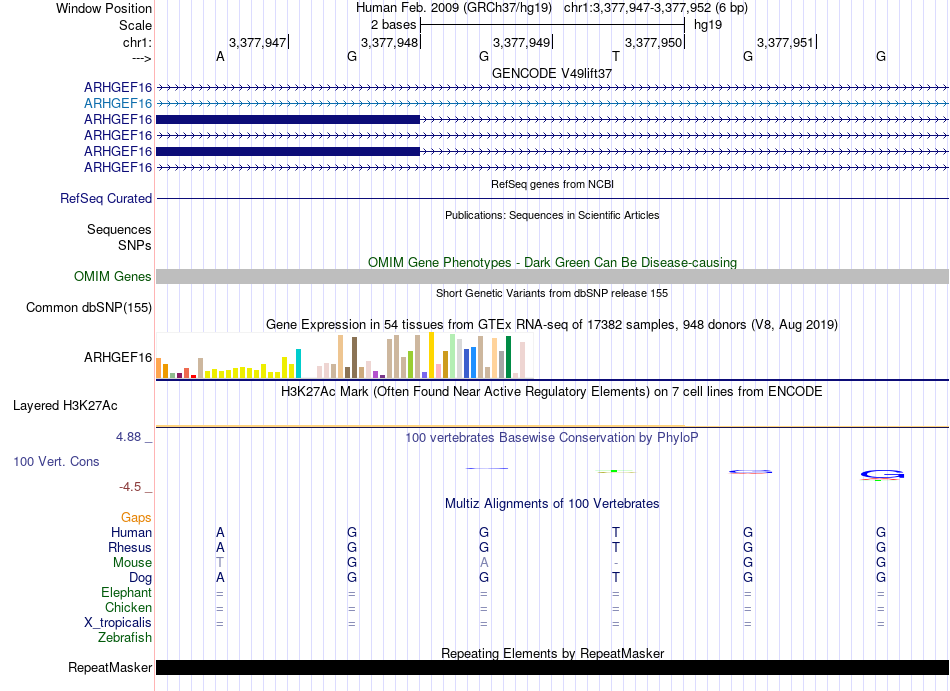Click the hg19 text beside scale bar

(708, 25)
